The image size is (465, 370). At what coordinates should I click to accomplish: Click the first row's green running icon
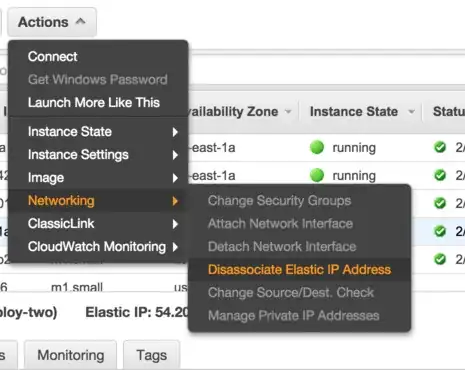tap(317, 147)
